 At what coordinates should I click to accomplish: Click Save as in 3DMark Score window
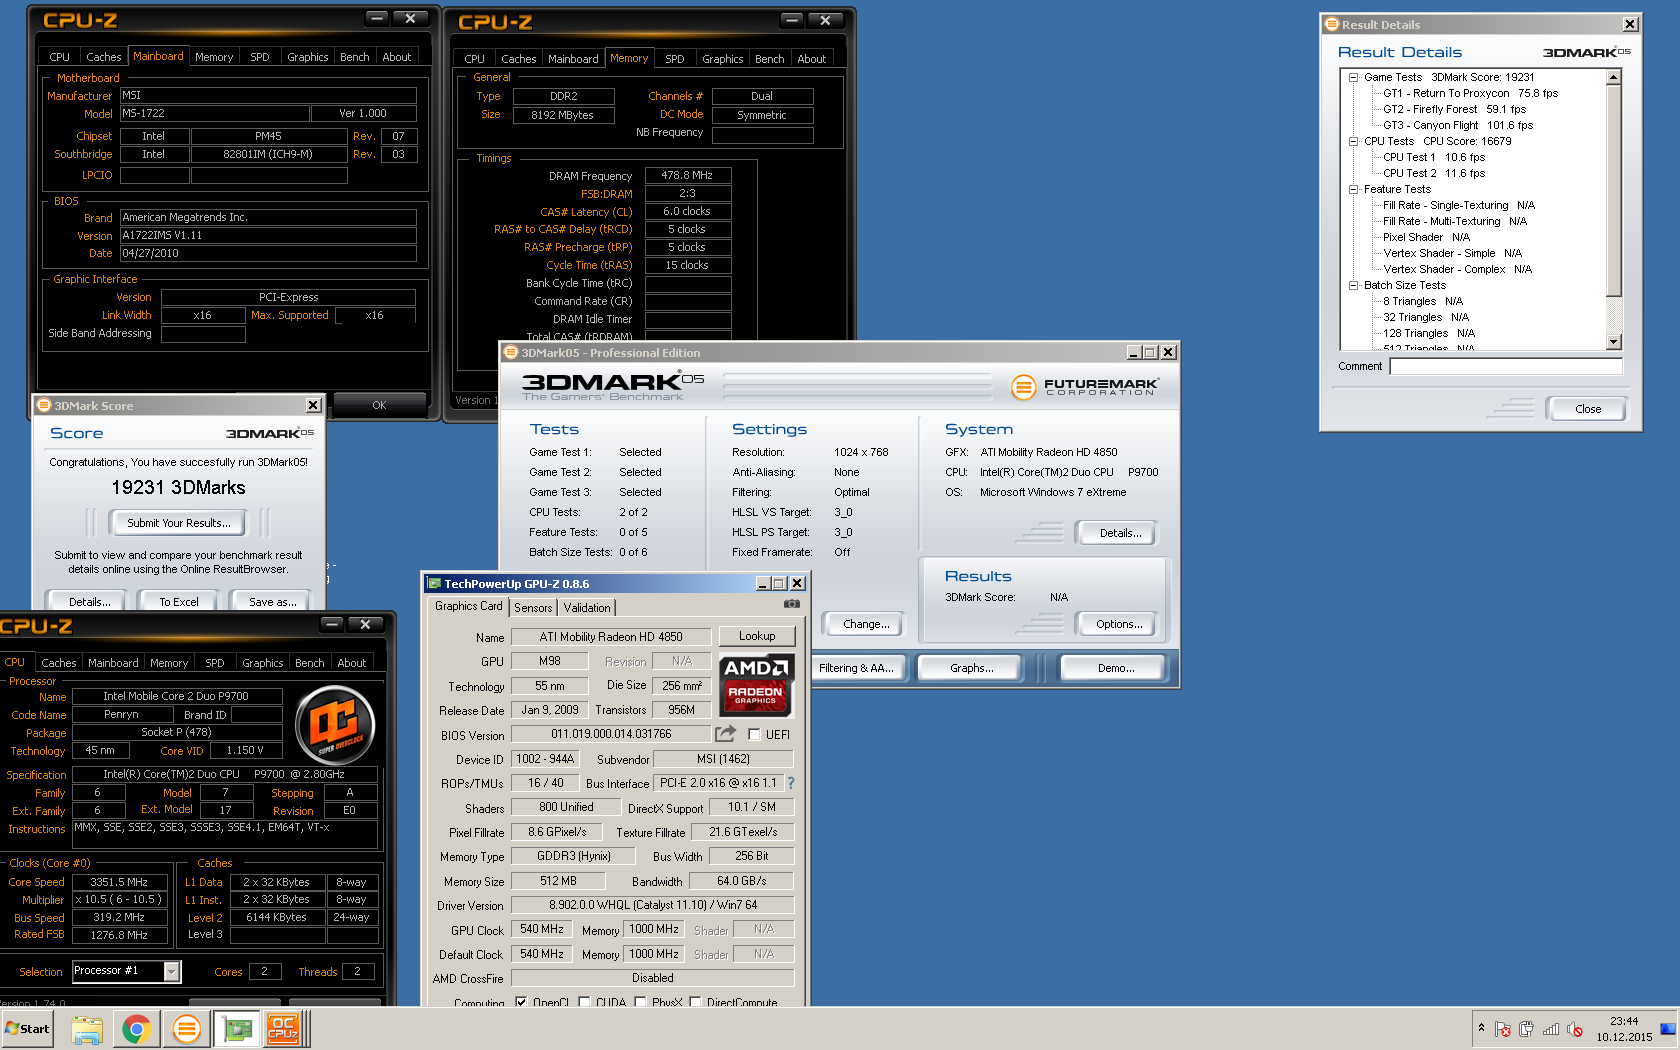pos(273,601)
